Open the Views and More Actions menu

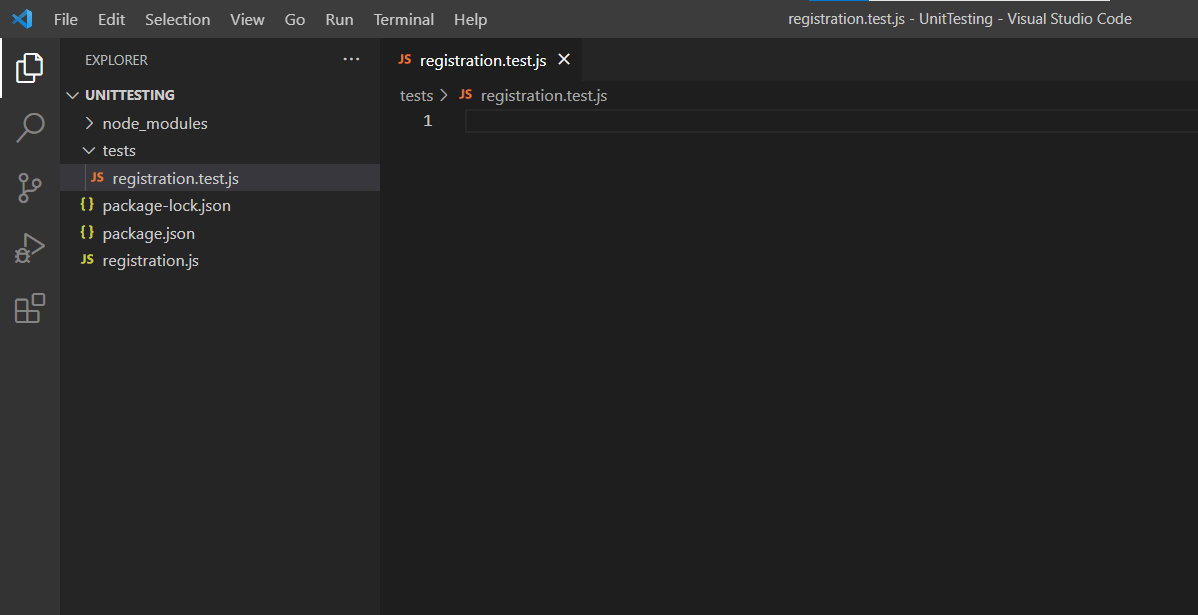(x=351, y=59)
